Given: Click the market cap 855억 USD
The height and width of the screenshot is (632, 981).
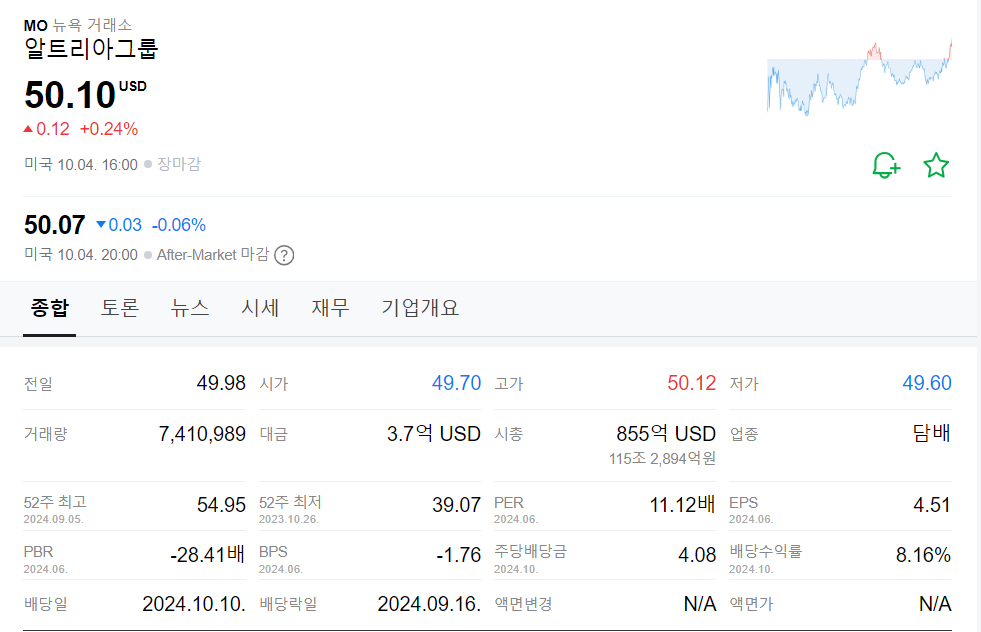Looking at the screenshot, I should pos(666,434).
